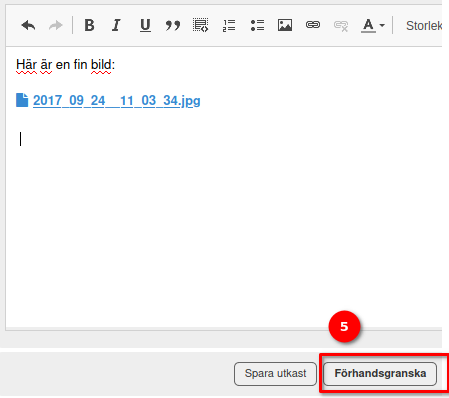Click the Spara utkast button
Viewport: 449px width, 398px height.
point(275,374)
